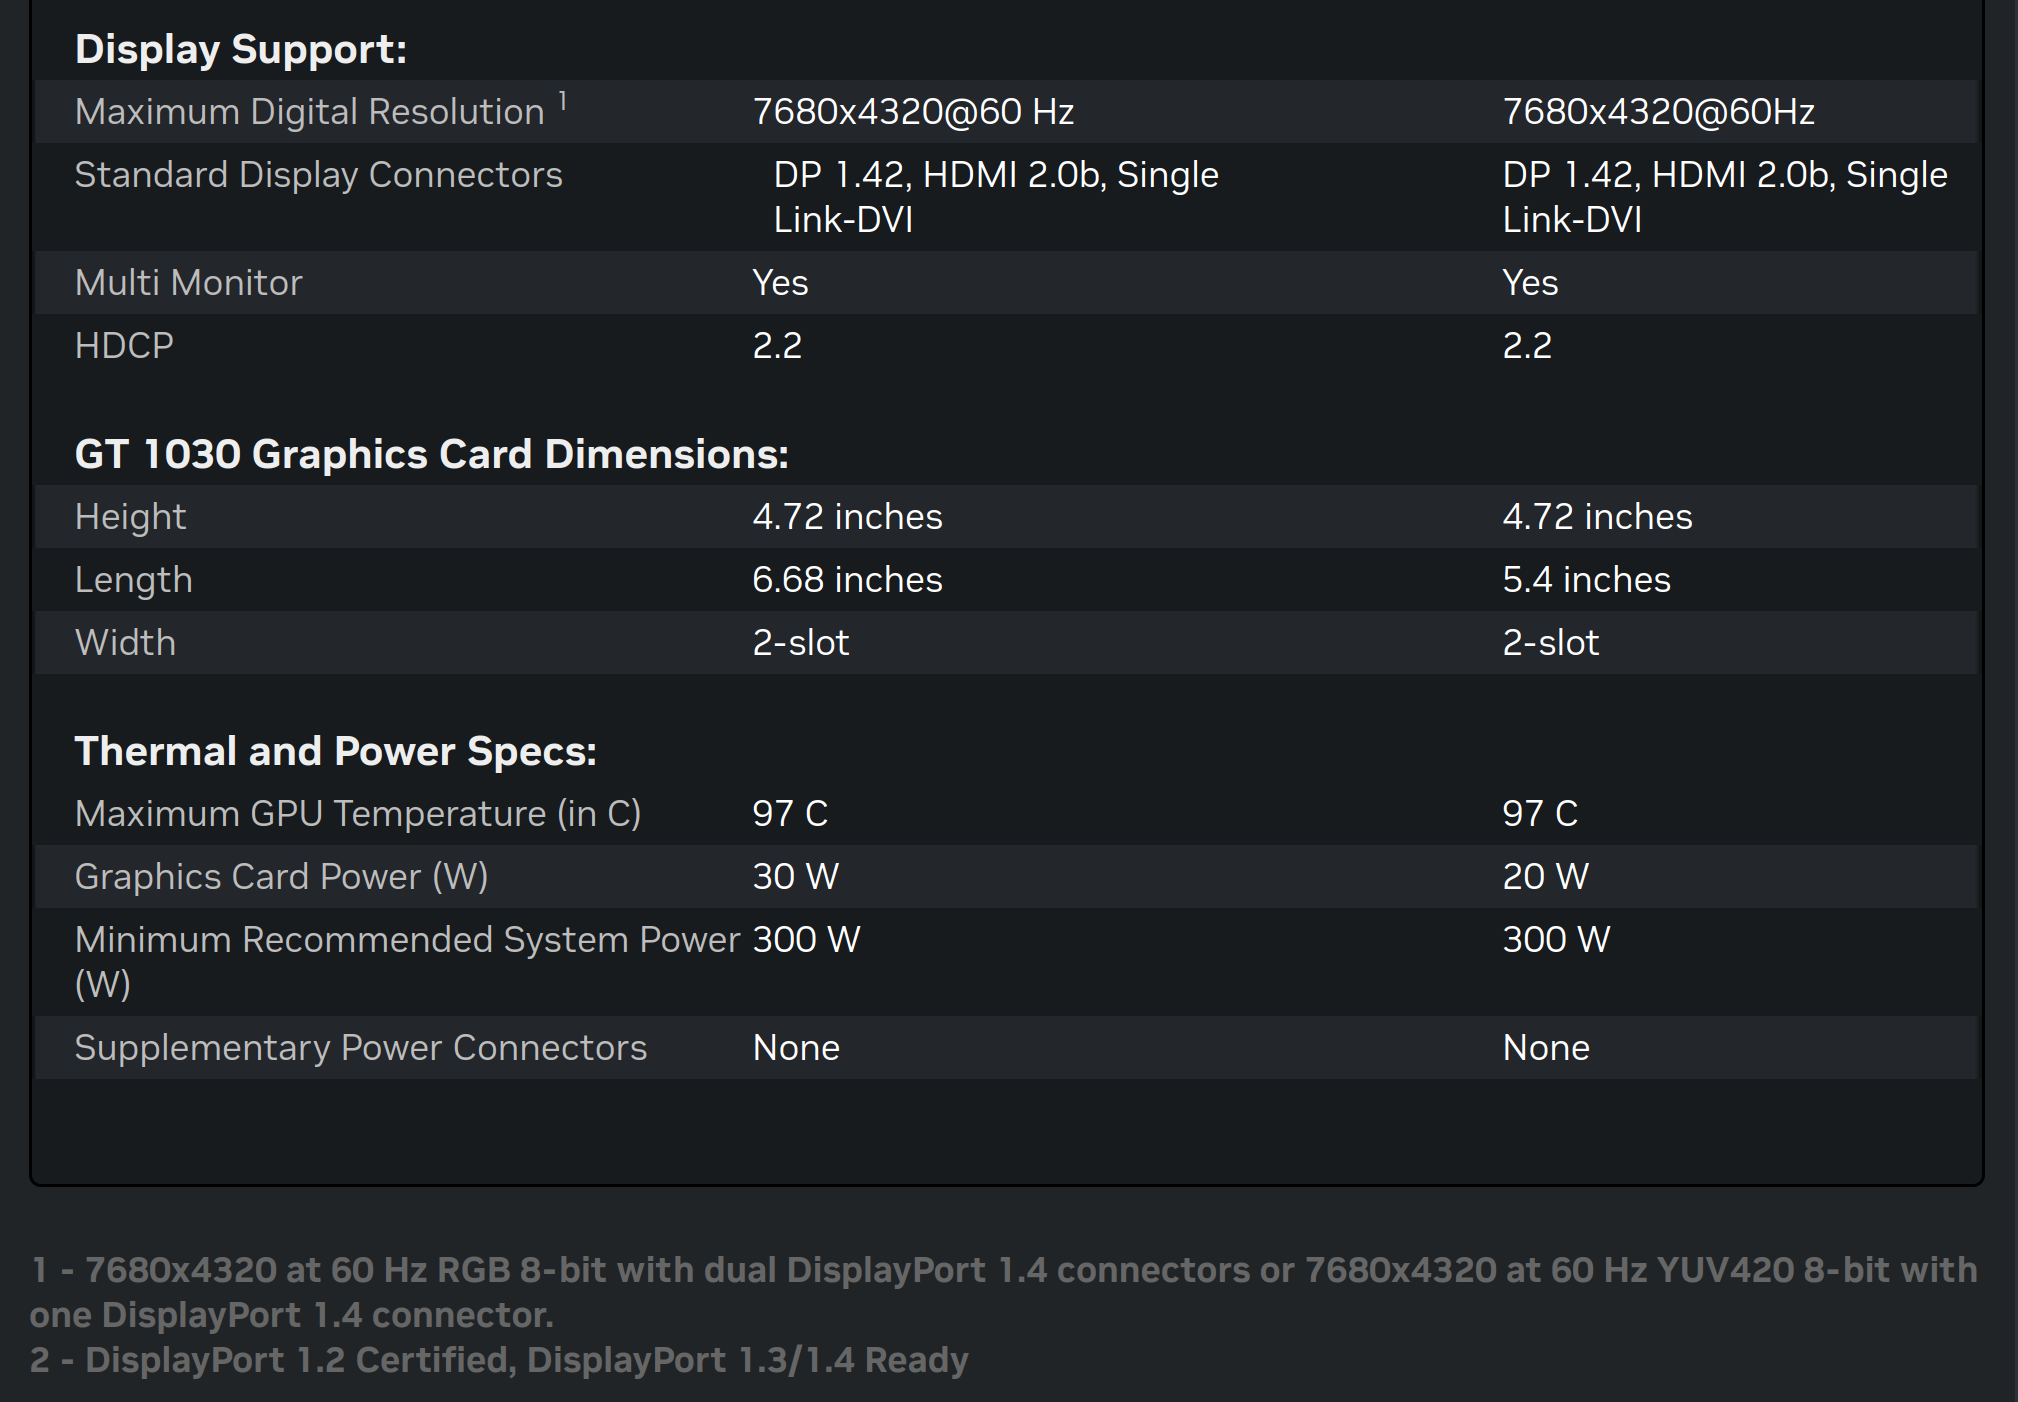
Task: Select the Maximum GPU Temperature label
Action: point(358,813)
